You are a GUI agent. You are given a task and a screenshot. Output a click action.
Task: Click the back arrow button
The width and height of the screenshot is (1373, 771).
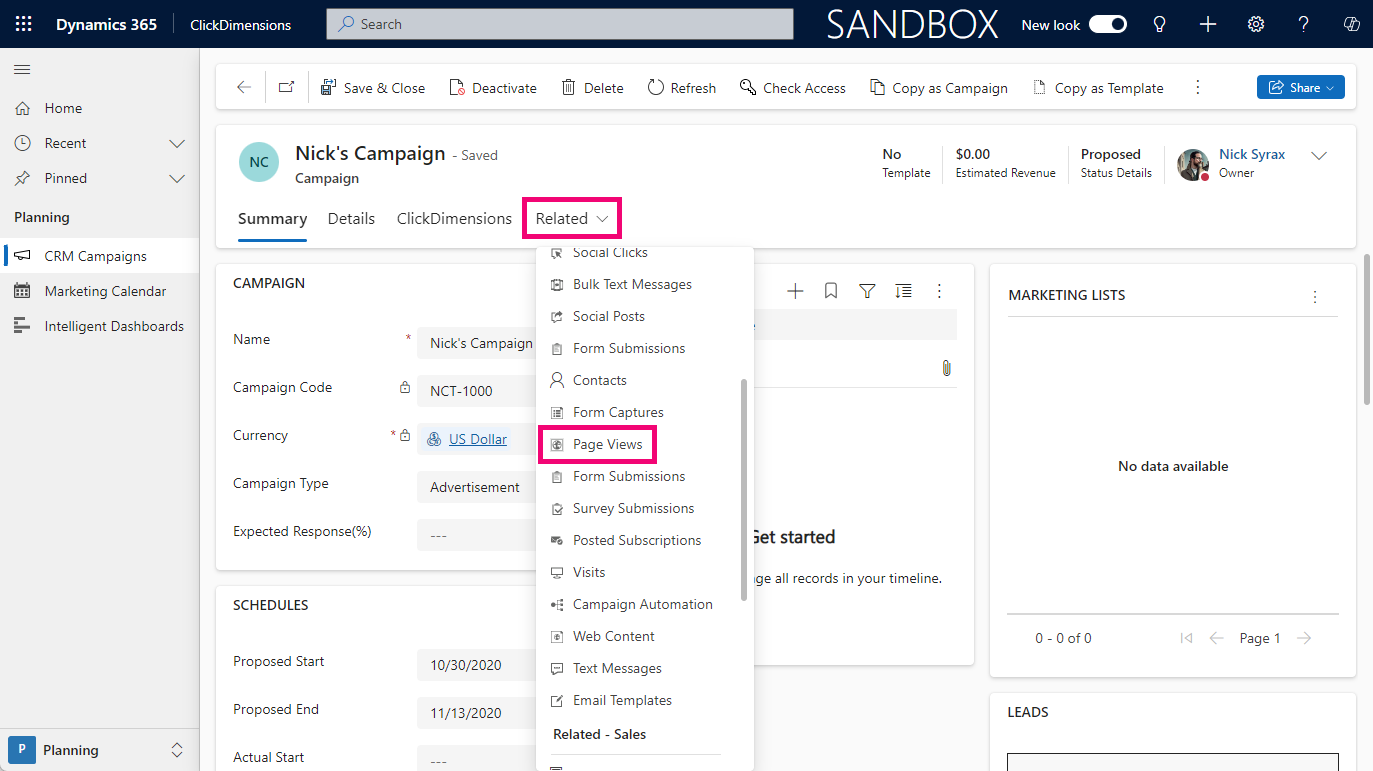pyautogui.click(x=244, y=88)
